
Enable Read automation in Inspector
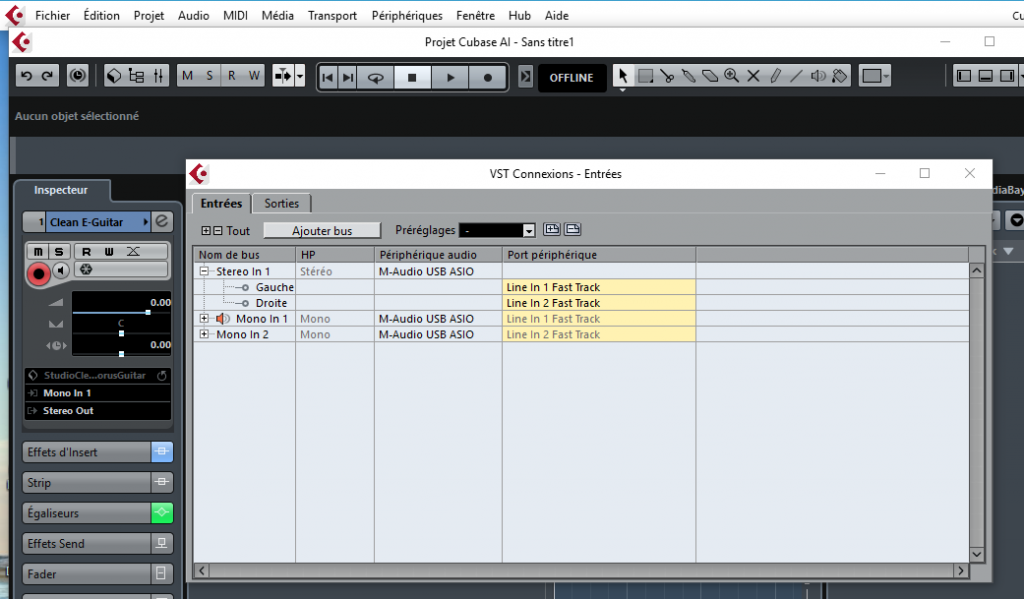pos(86,251)
